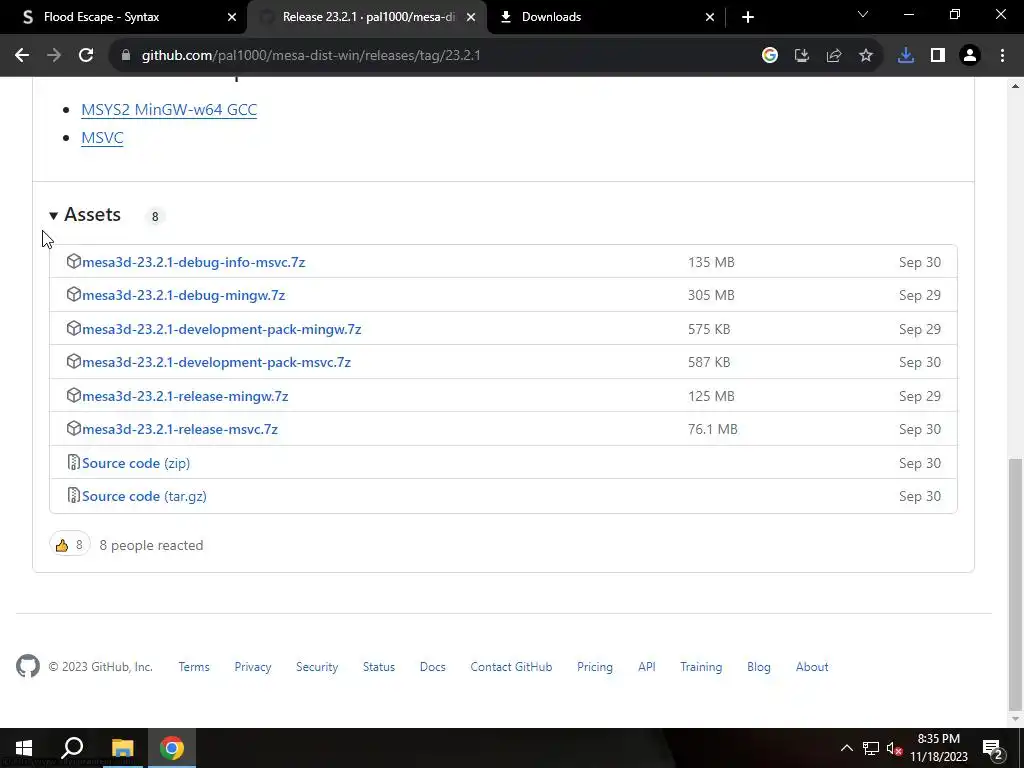Open footer Terms link
Image resolution: width=1024 pixels, height=768 pixels.
(194, 667)
